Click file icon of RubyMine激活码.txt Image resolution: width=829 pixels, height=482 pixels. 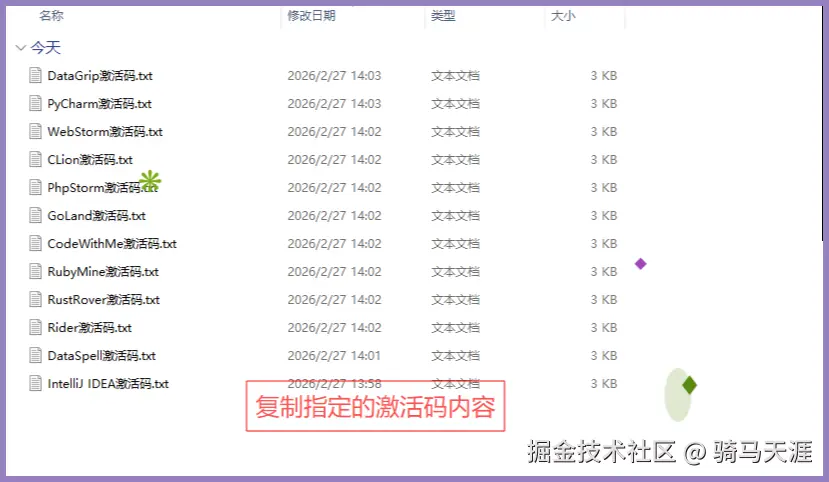pyautogui.click(x=35, y=272)
